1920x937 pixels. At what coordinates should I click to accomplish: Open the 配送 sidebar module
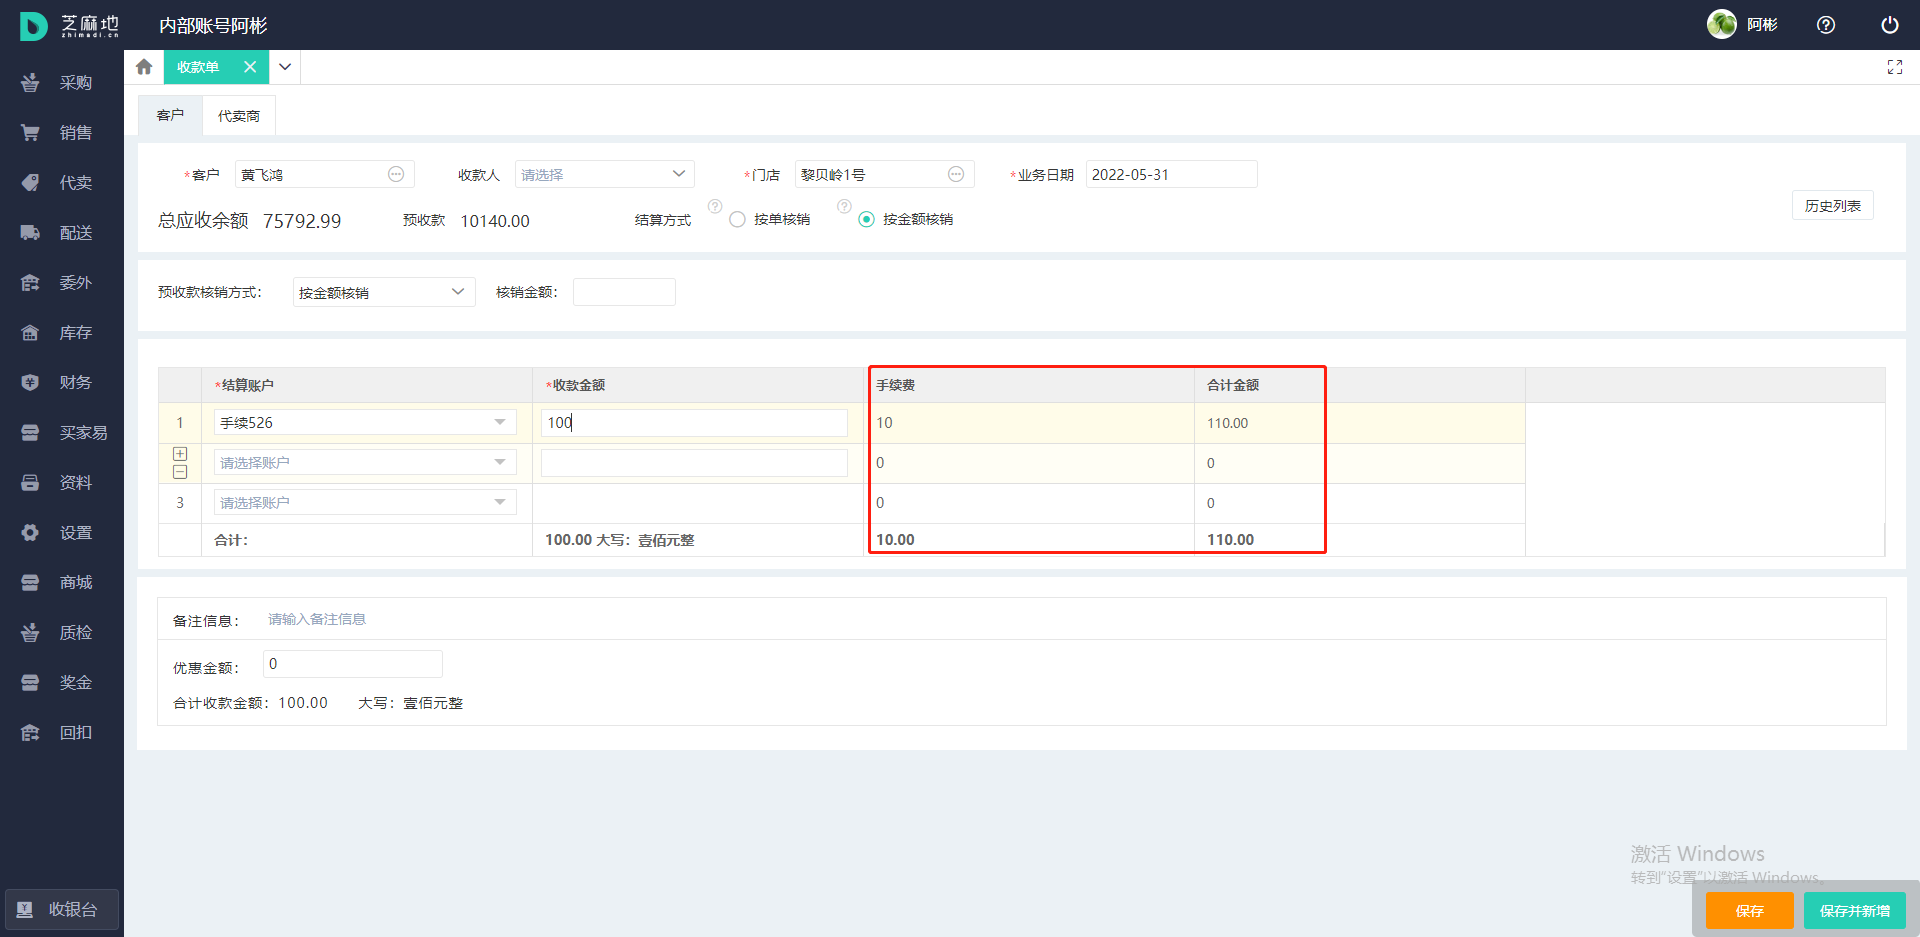tap(61, 233)
